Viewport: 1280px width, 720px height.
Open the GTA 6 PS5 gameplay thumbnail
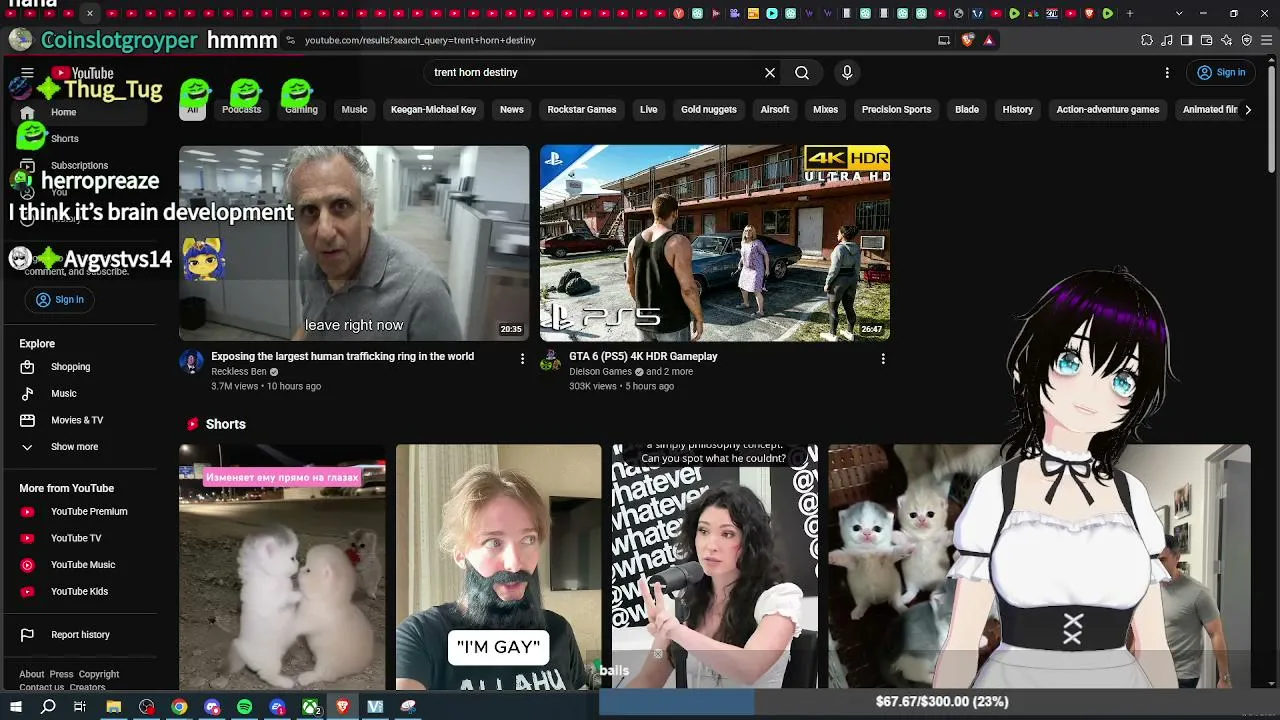(x=715, y=243)
